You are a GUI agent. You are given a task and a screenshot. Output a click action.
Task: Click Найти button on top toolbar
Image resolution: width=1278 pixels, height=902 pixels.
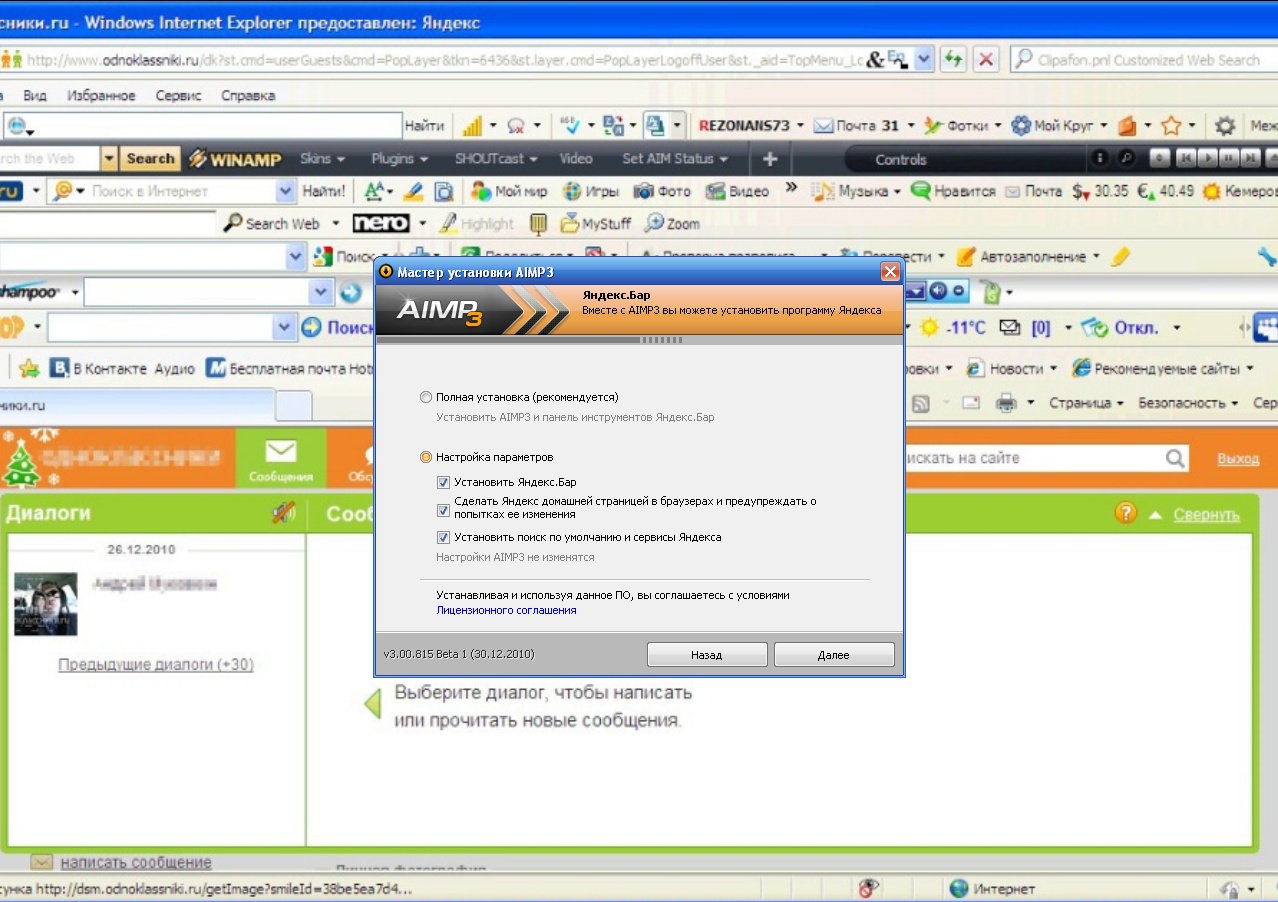[x=424, y=126]
